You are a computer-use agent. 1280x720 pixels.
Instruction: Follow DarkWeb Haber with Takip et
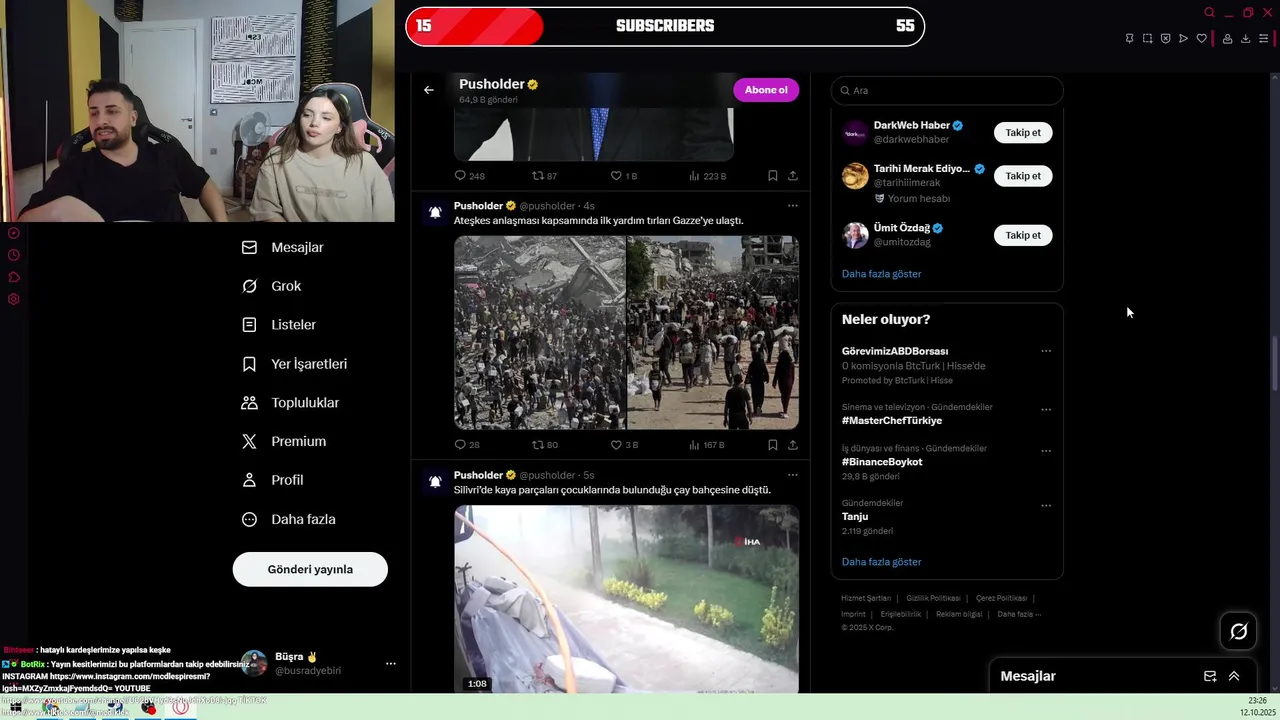pyautogui.click(x=1023, y=132)
